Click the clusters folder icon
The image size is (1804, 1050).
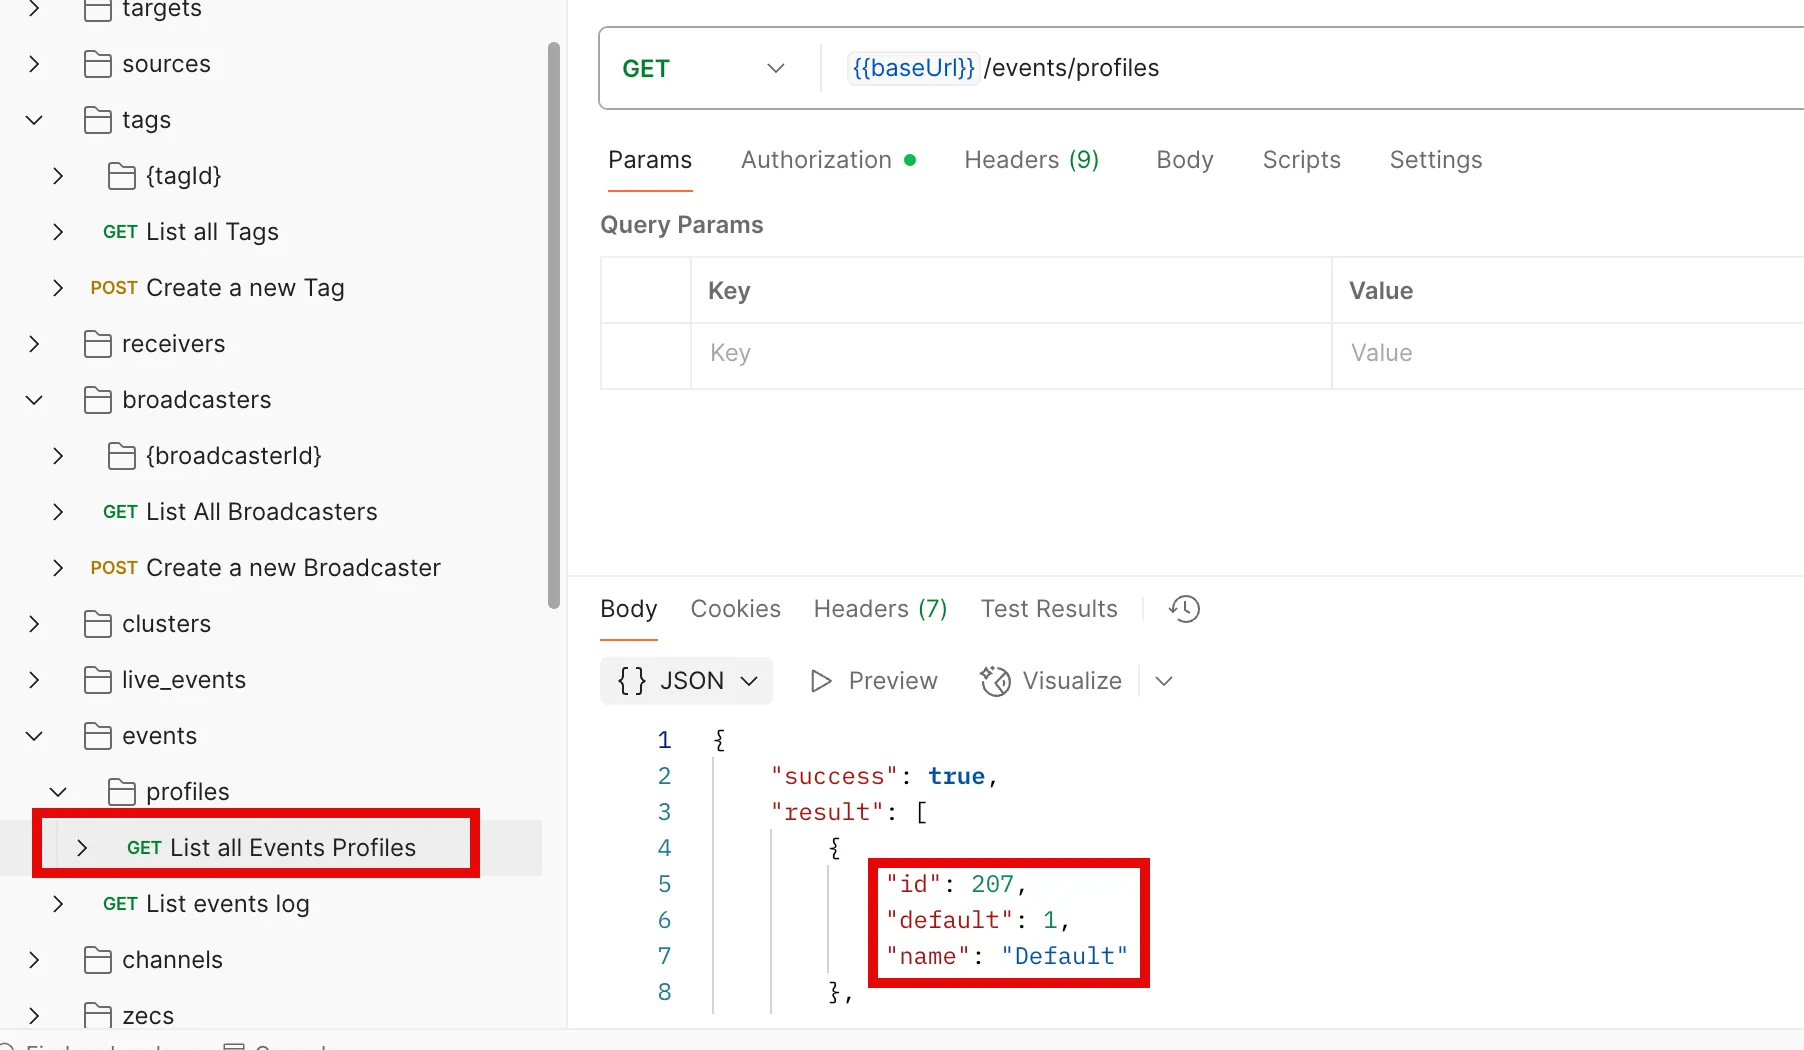98,624
